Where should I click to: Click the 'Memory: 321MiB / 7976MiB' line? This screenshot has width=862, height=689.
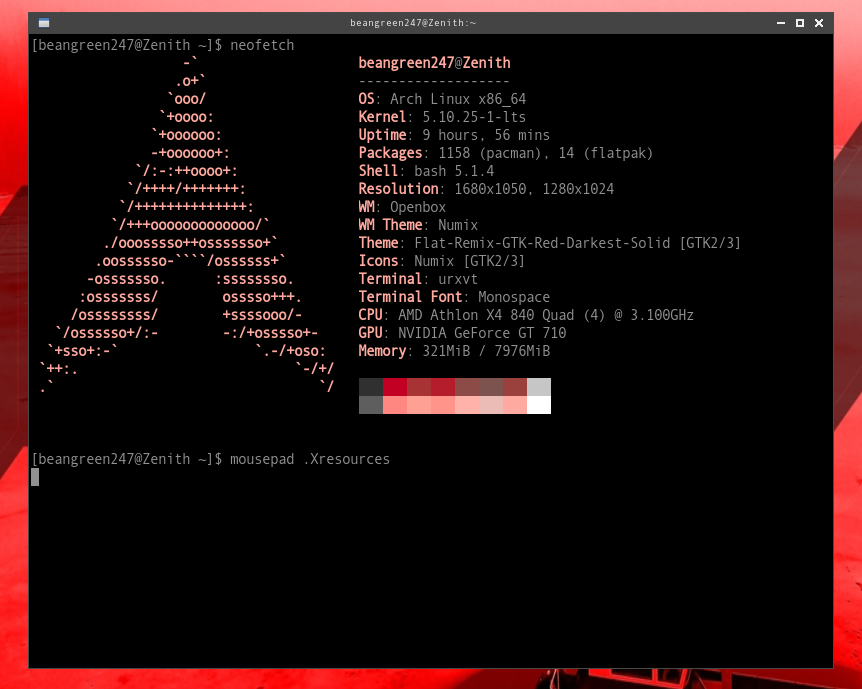pyautogui.click(x=454, y=351)
